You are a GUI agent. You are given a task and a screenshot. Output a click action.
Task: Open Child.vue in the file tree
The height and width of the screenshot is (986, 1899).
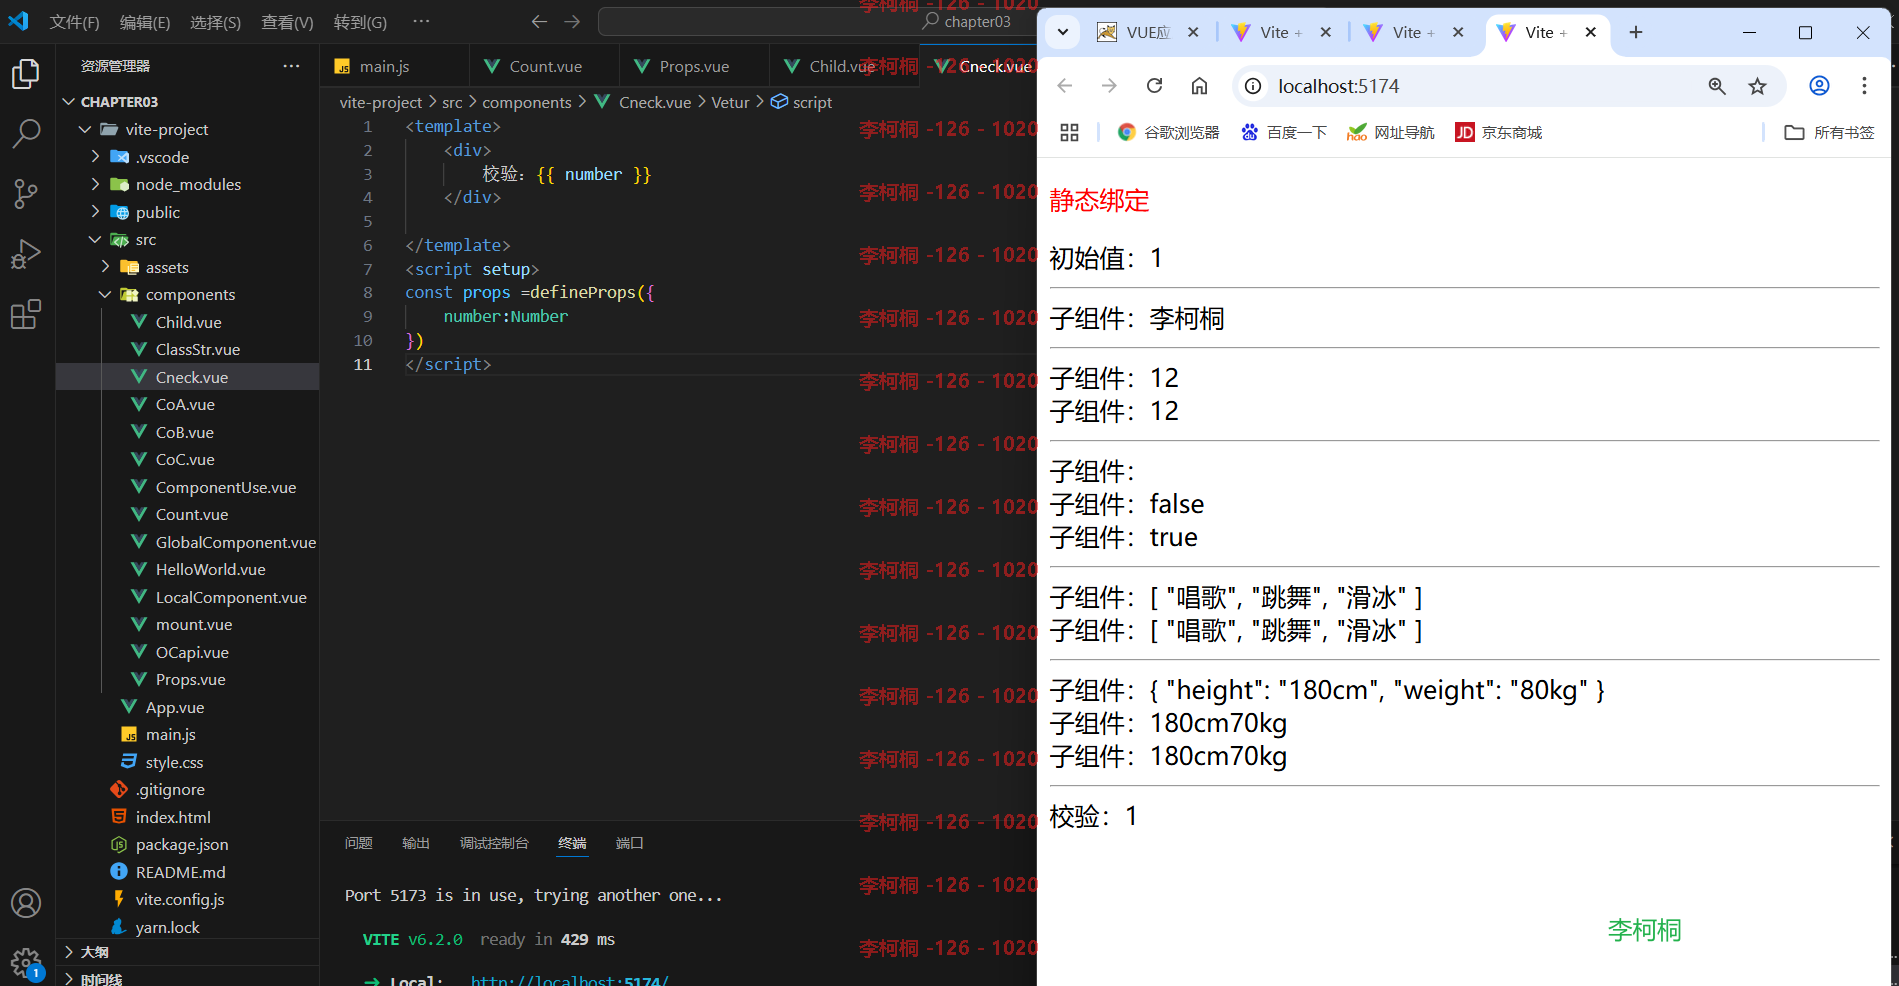pyautogui.click(x=188, y=322)
